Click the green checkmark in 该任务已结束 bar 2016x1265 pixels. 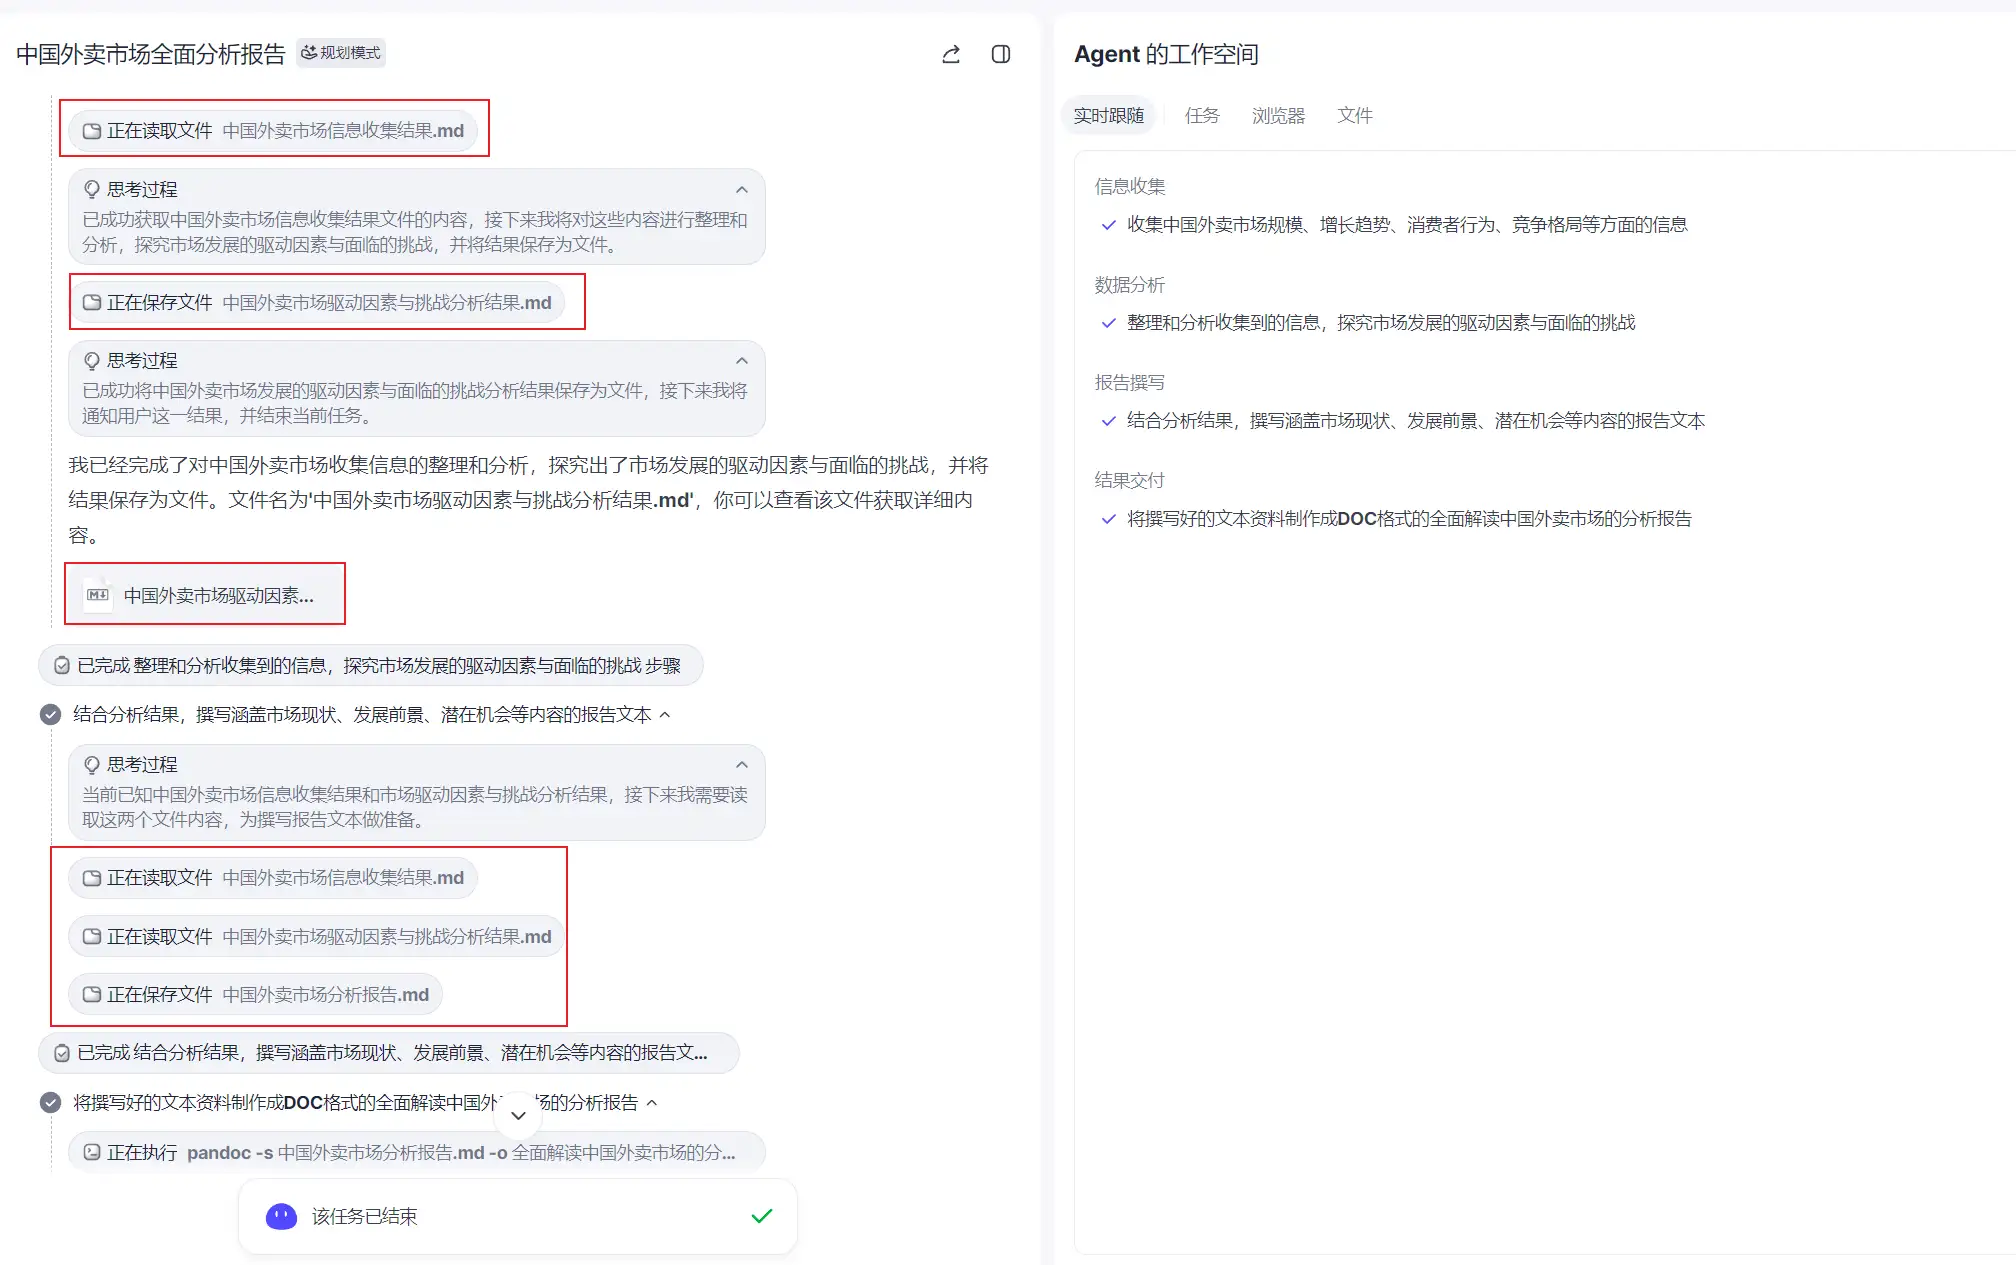pyautogui.click(x=762, y=1216)
